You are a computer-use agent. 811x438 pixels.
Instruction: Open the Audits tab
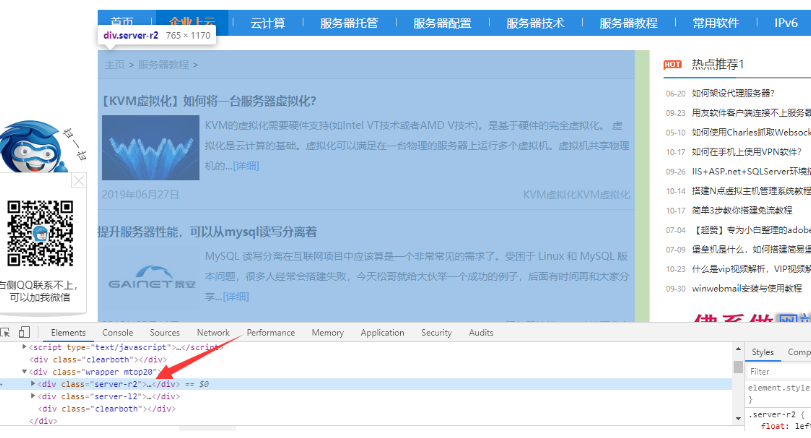click(481, 333)
